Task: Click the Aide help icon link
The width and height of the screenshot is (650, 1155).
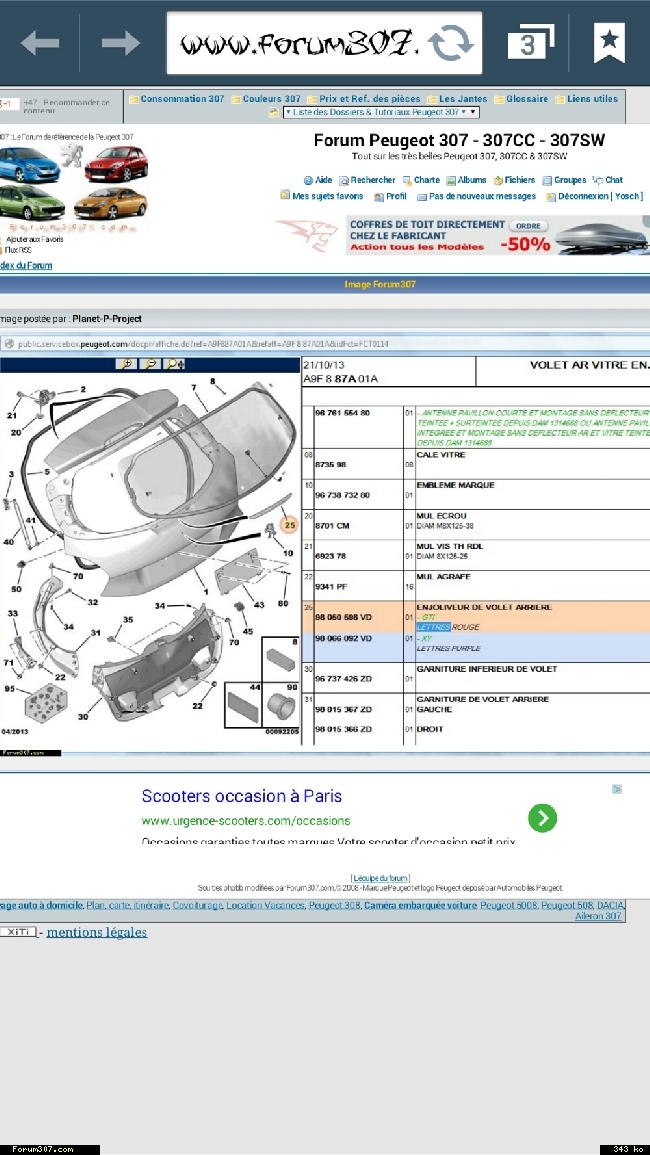Action: pyautogui.click(x=318, y=180)
